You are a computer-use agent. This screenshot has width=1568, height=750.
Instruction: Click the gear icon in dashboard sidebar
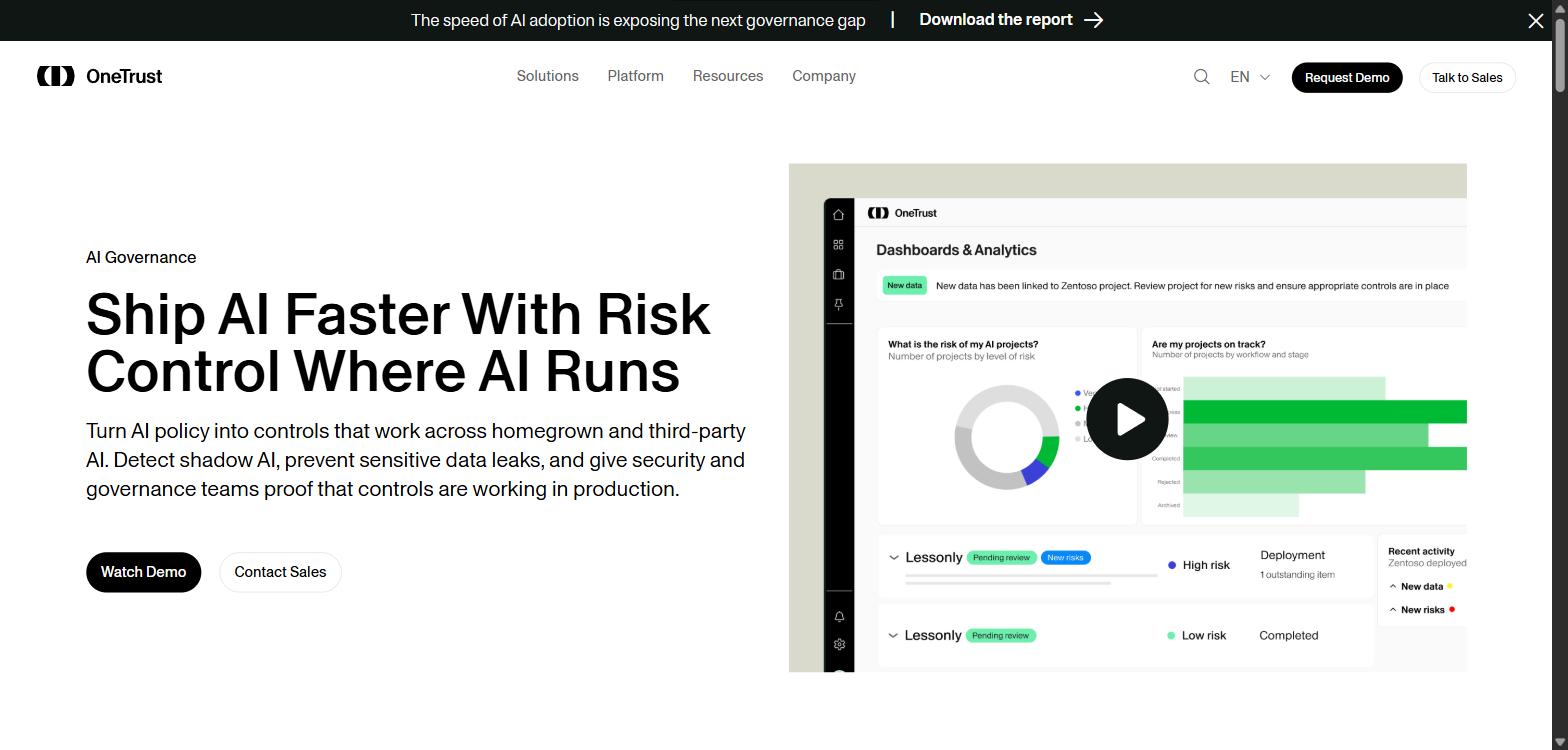[x=839, y=644]
